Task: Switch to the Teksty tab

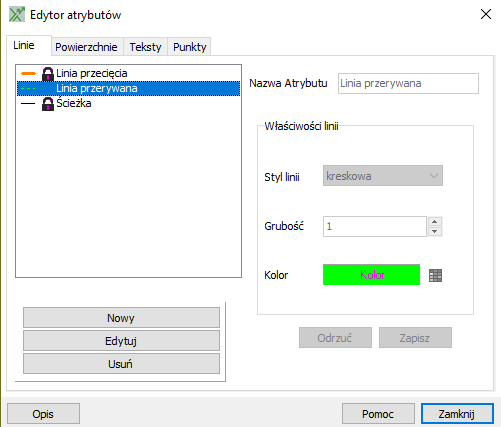Action: [x=145, y=47]
